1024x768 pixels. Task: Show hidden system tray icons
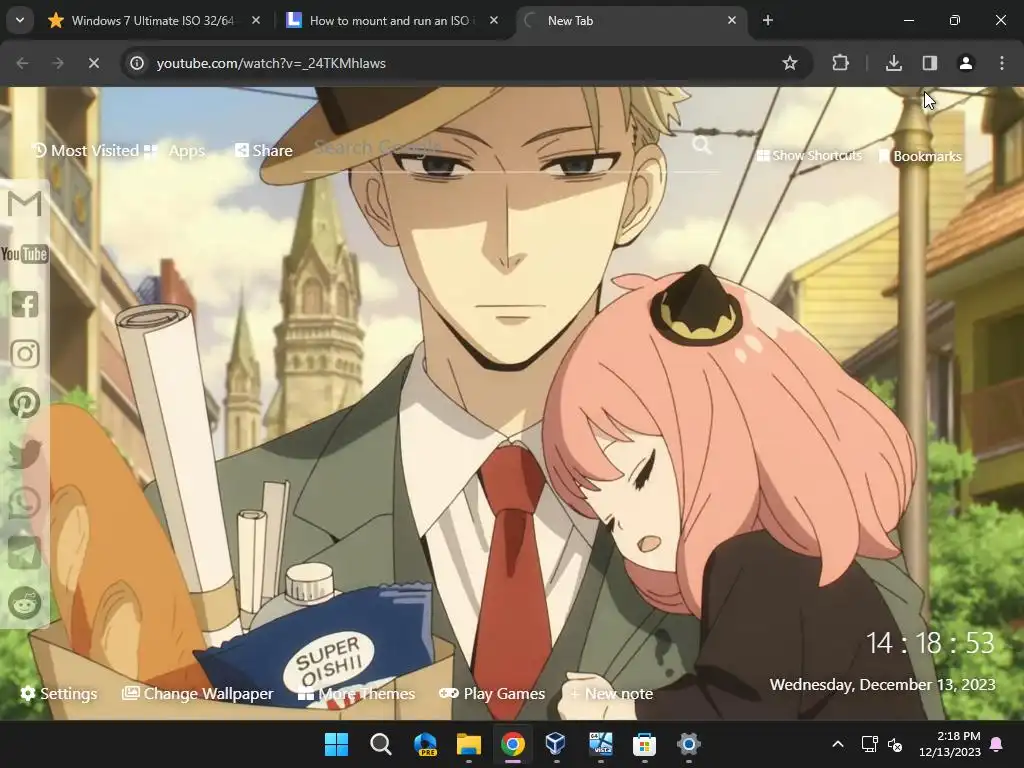(x=838, y=744)
